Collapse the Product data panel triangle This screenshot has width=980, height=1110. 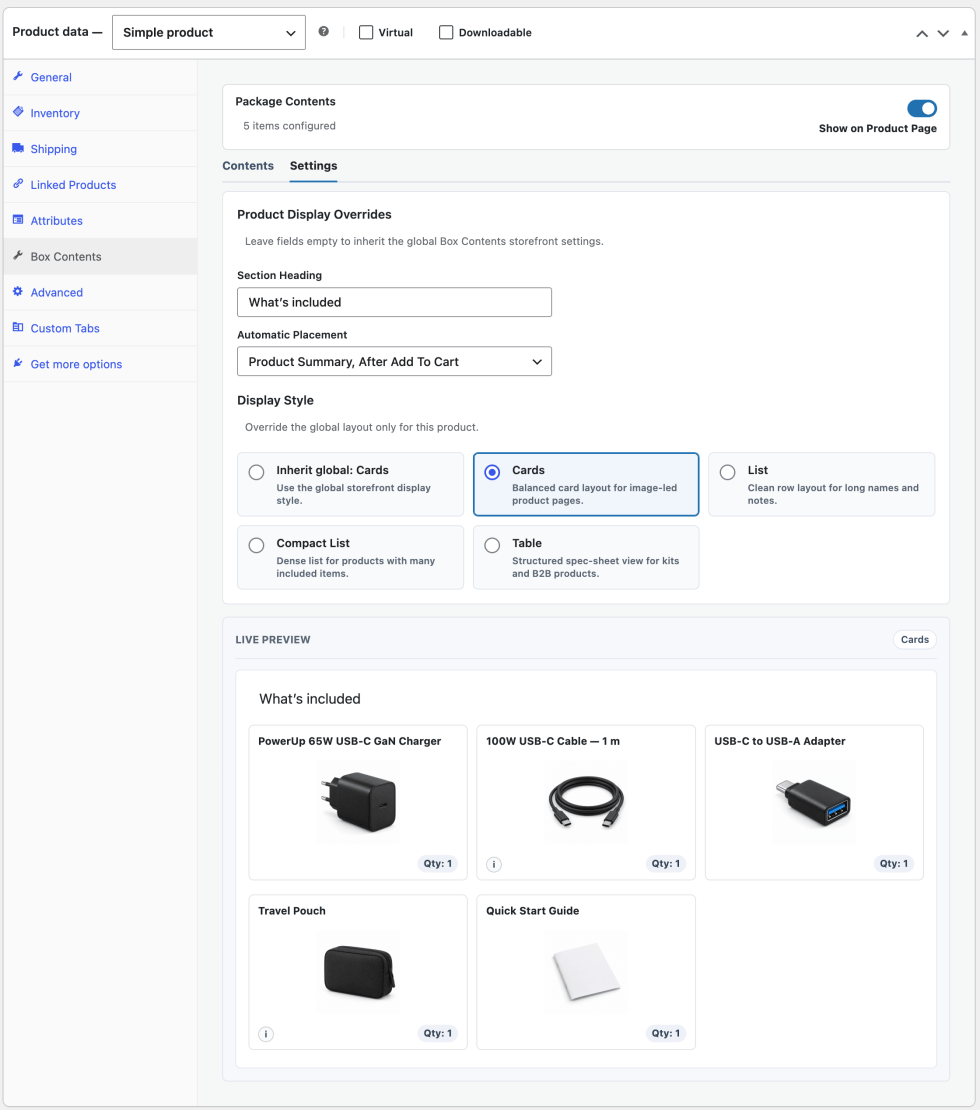pyautogui.click(x=964, y=33)
